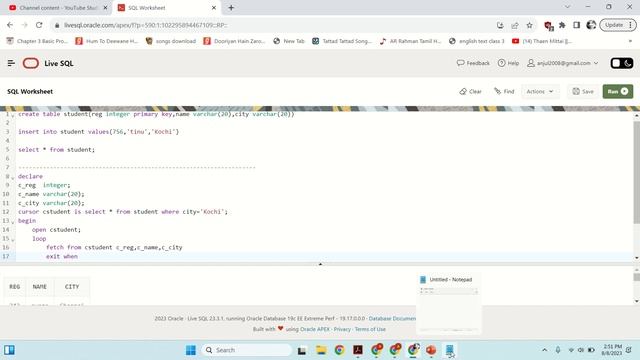Open Find in the worksheet
Screen dimensions: 640x360
[504, 91]
